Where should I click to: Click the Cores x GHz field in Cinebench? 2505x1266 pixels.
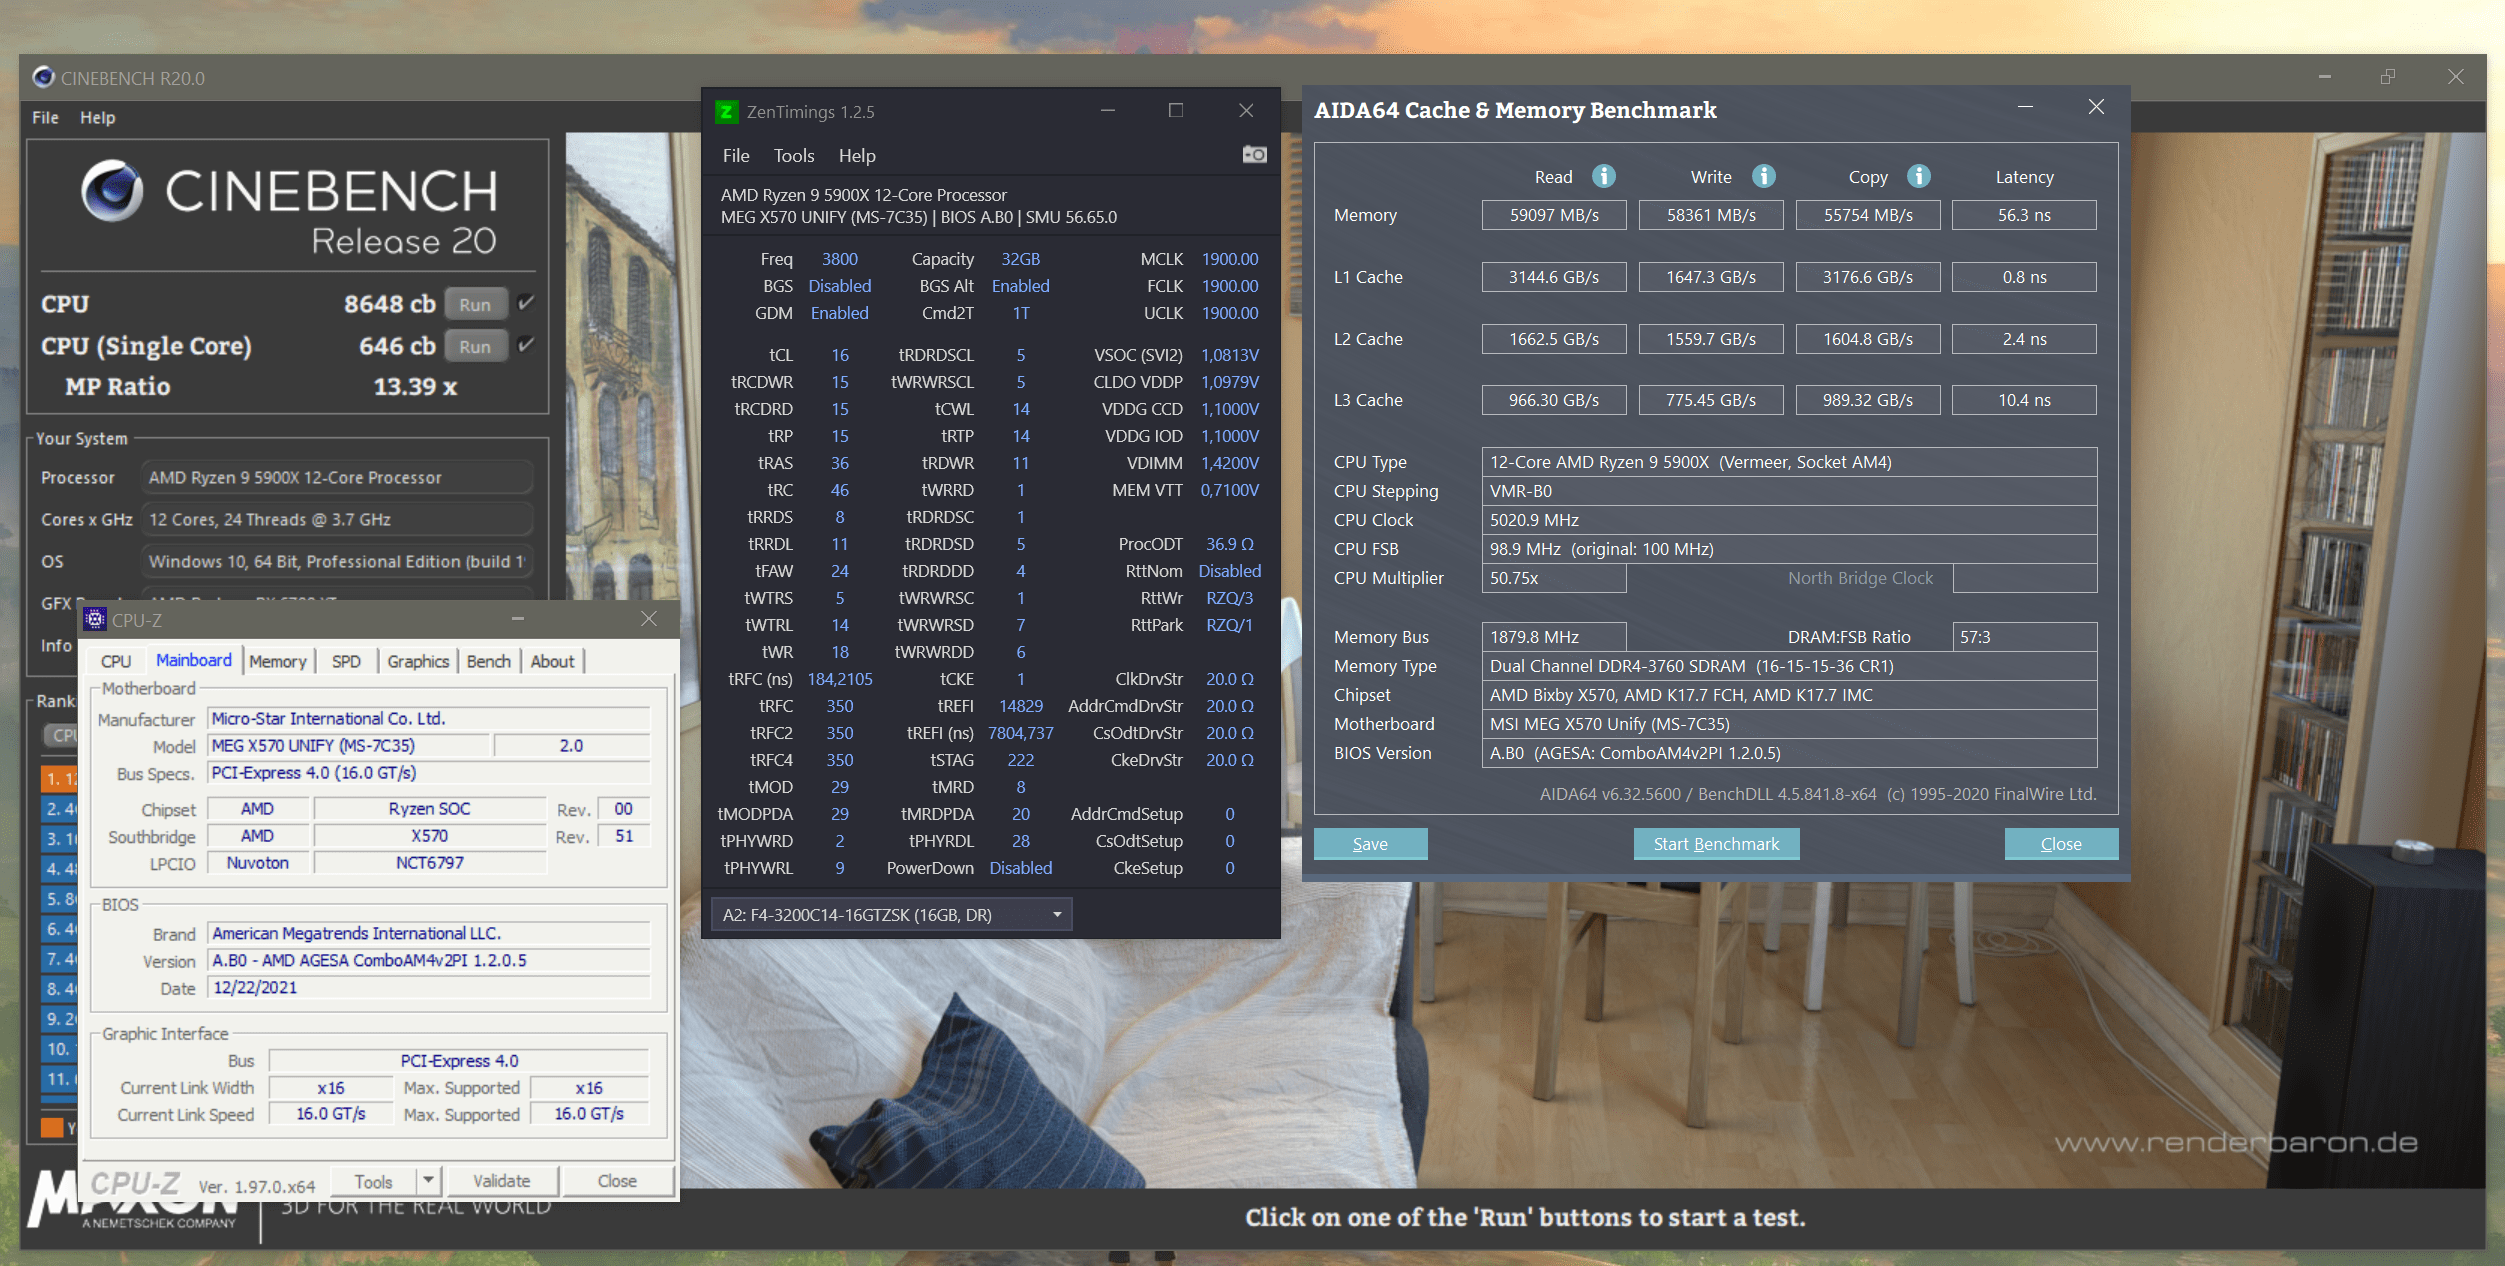[337, 519]
